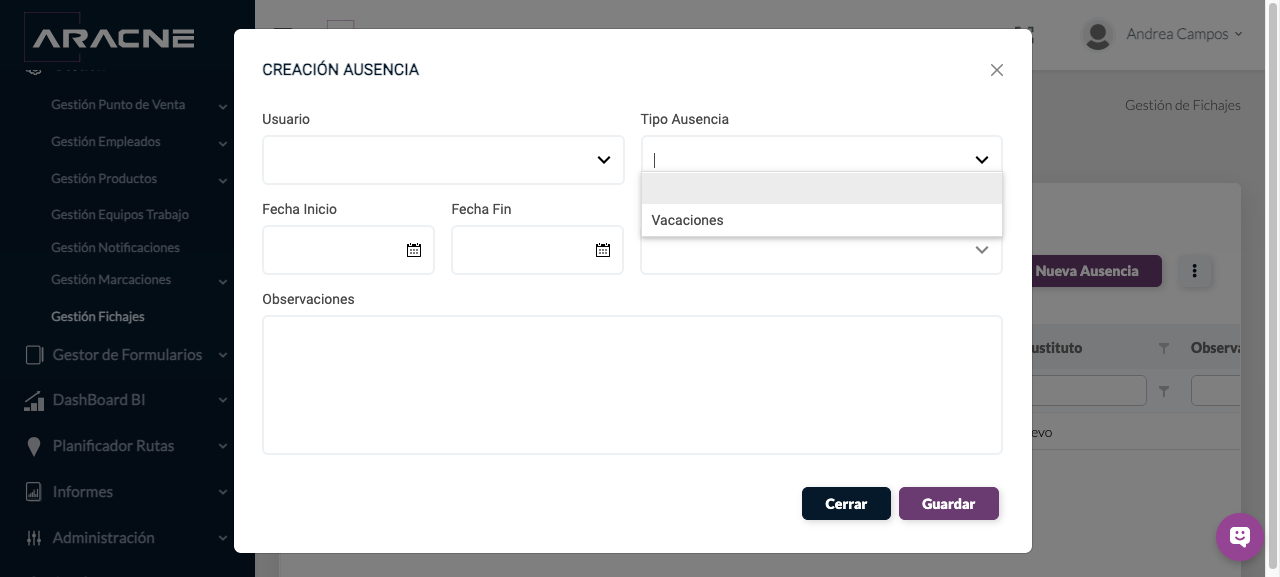The height and width of the screenshot is (577, 1280).
Task: Click the Administración sliders icon
Action: pos(34,538)
